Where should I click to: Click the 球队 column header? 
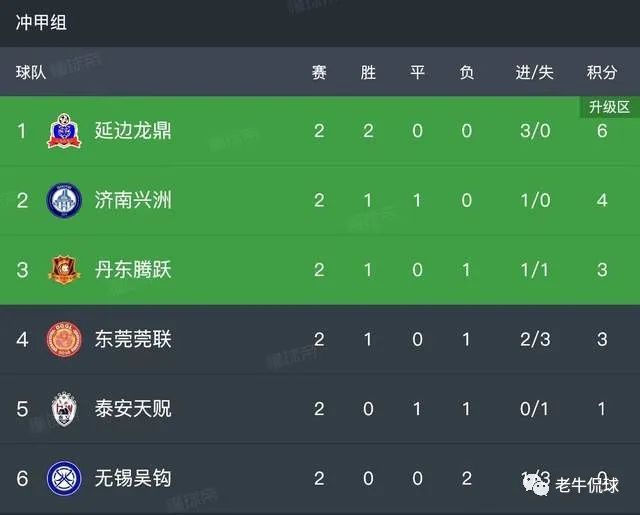tap(30, 72)
